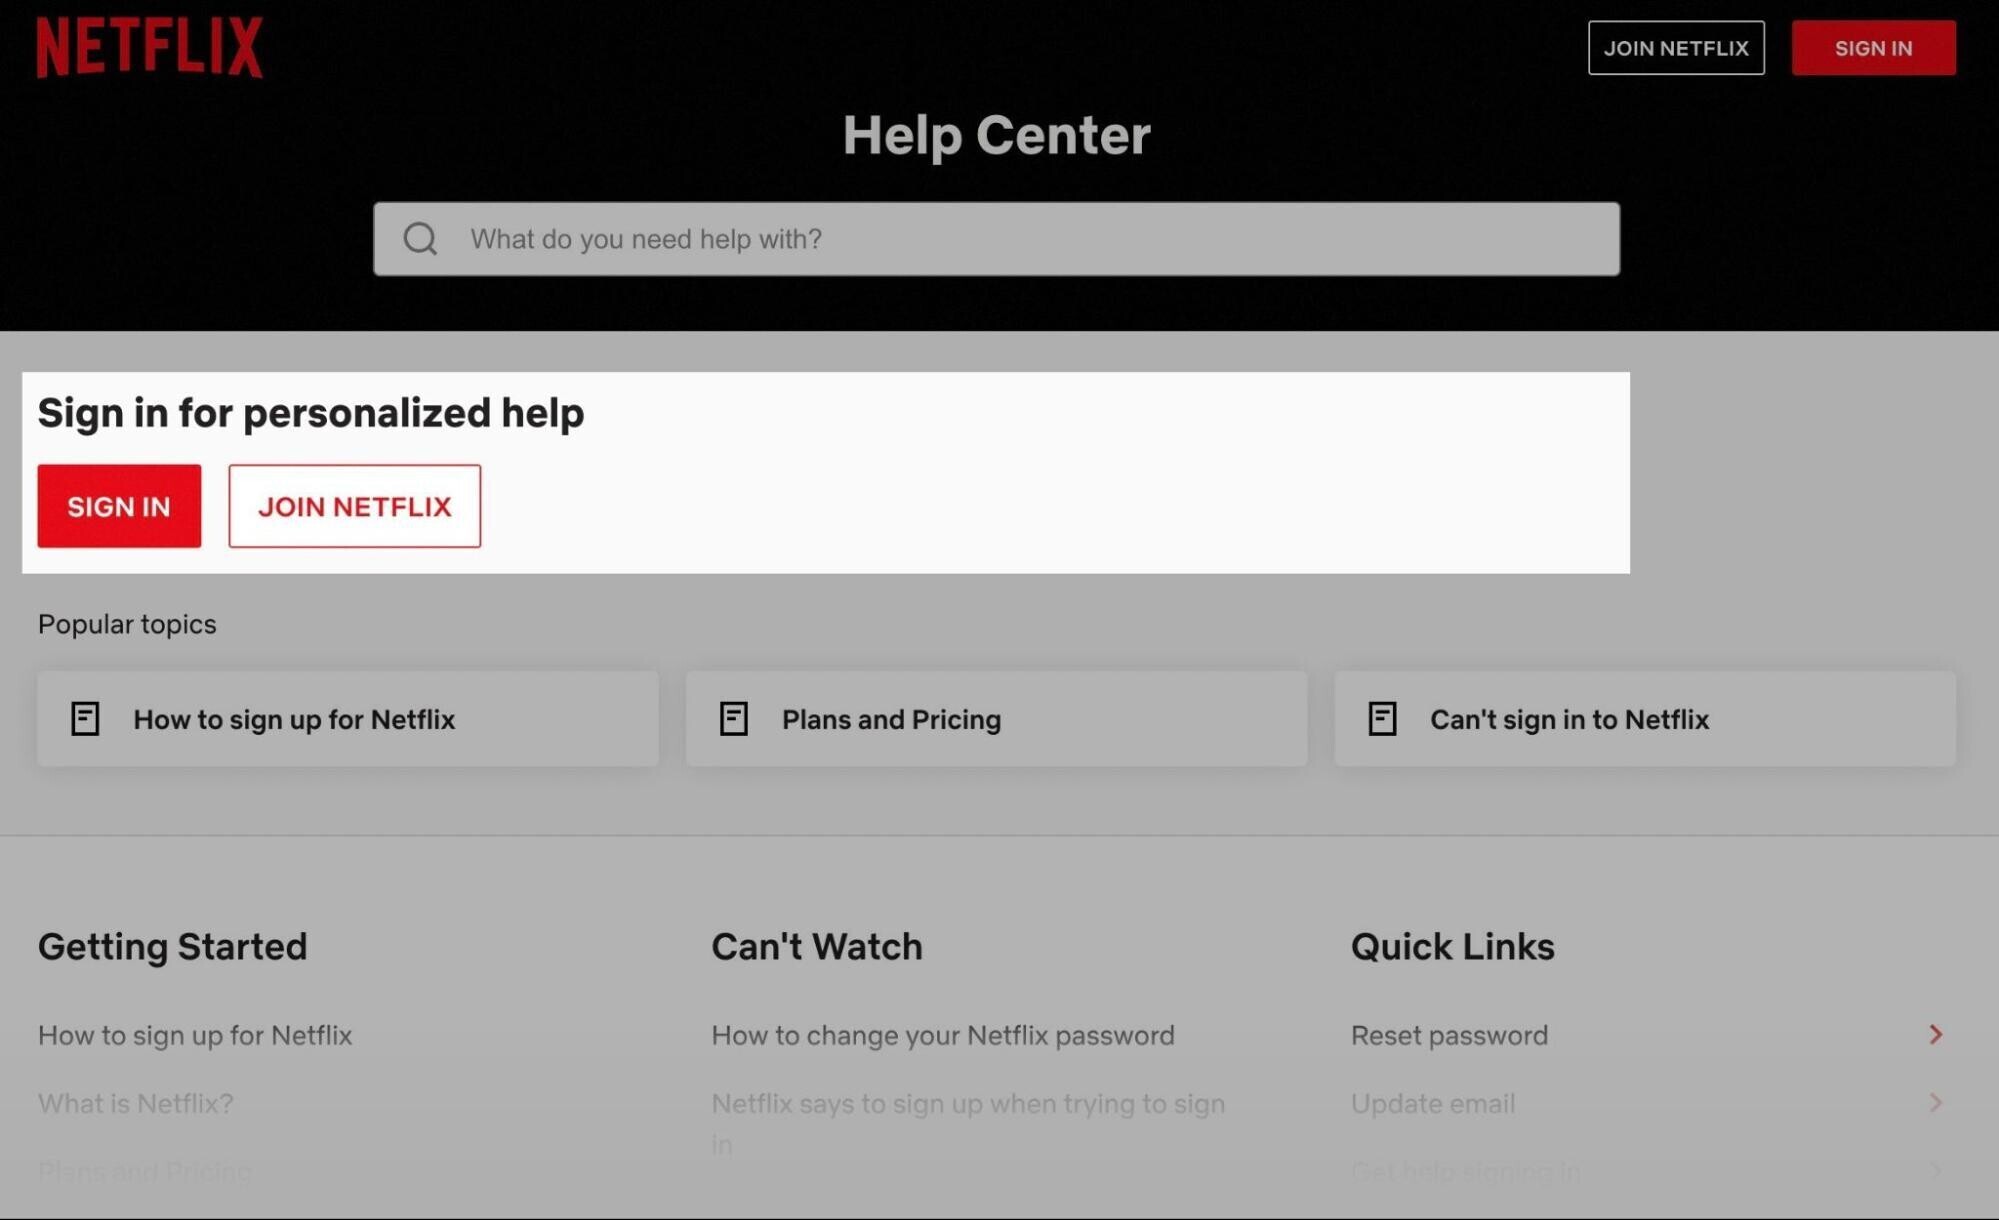This screenshot has height=1220, width=1999.
Task: Click the Can't sign in icon
Action: pyautogui.click(x=1381, y=717)
